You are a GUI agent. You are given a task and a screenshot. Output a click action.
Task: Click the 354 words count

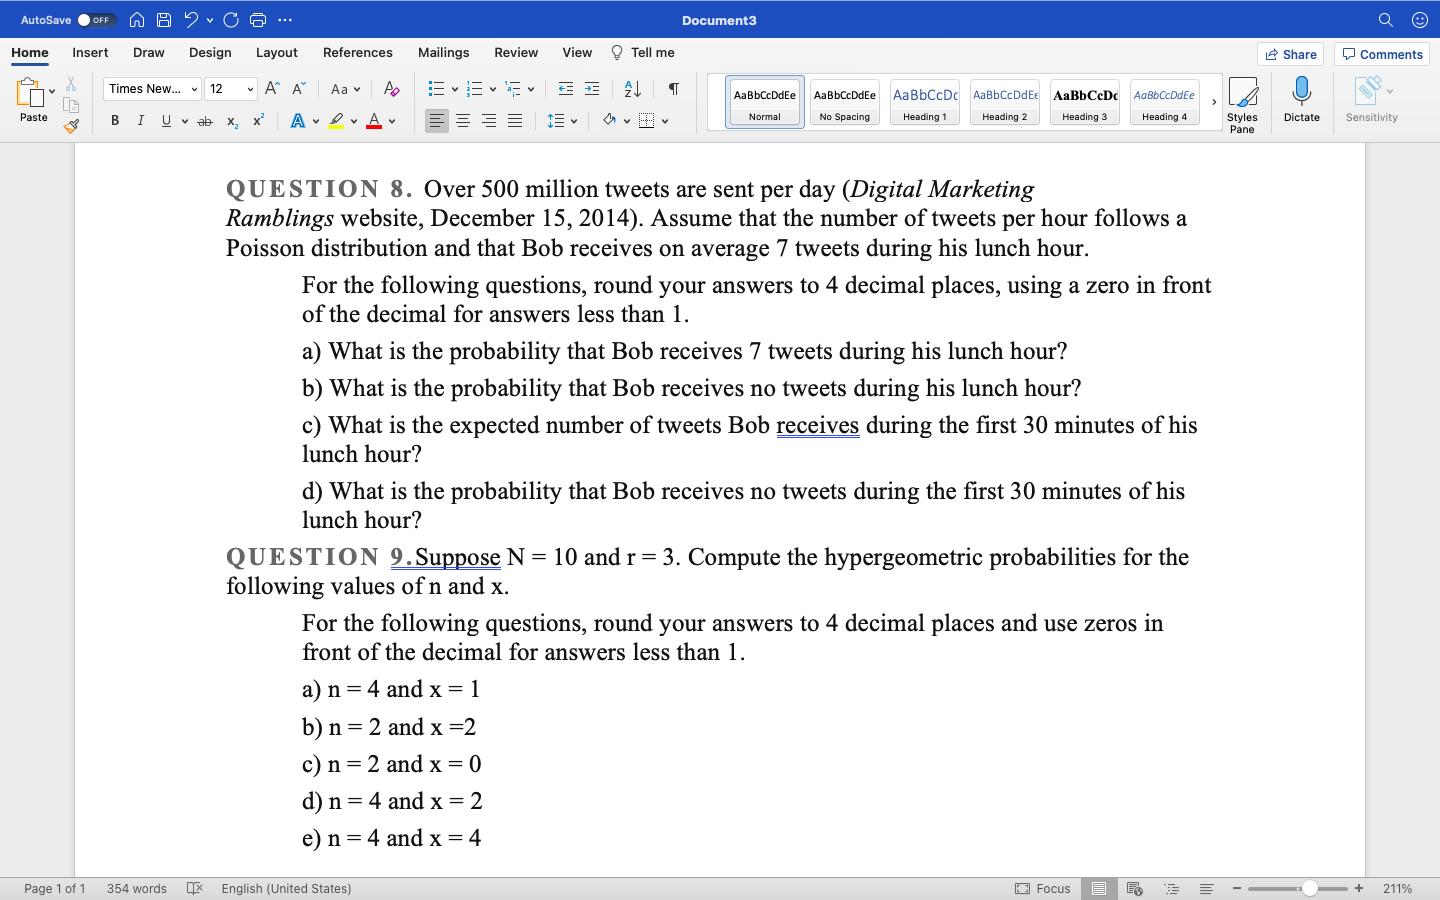(137, 888)
